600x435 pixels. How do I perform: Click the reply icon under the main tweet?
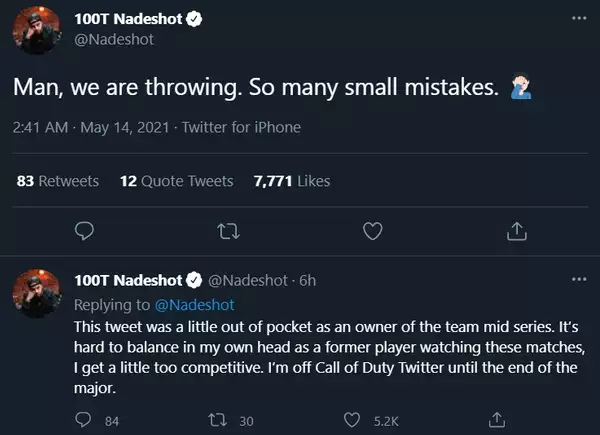pos(85,231)
